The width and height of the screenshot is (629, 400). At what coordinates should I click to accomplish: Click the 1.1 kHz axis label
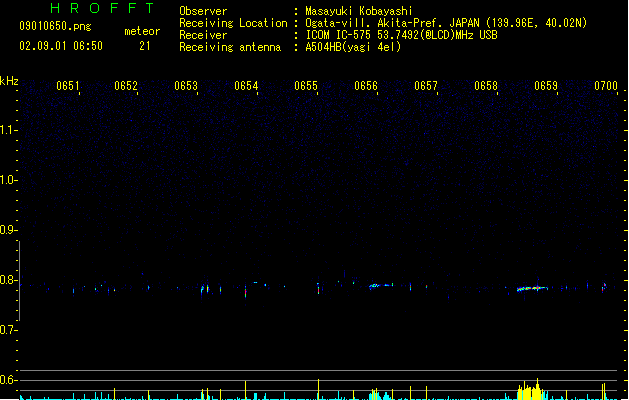point(8,130)
